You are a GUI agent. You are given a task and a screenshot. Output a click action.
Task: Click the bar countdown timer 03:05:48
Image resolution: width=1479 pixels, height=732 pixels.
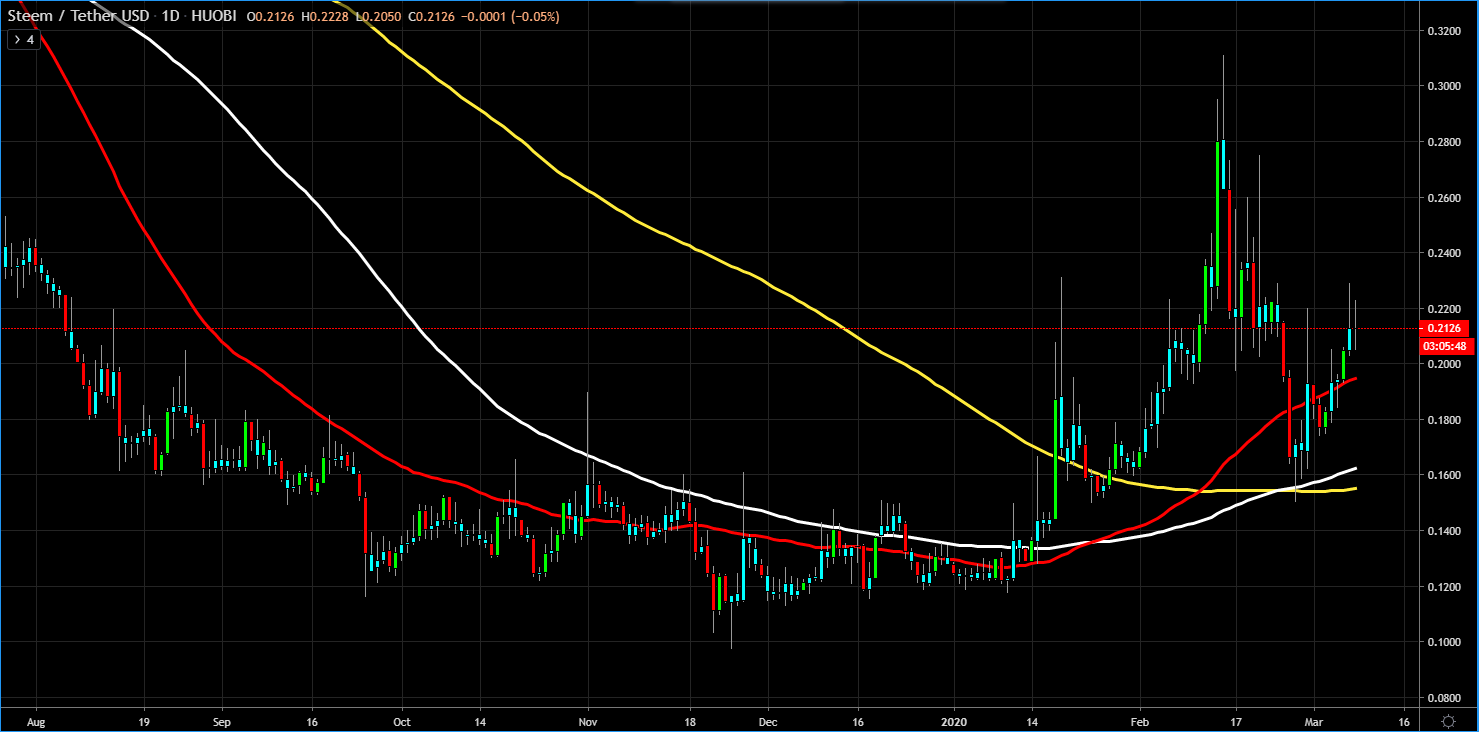(1447, 345)
